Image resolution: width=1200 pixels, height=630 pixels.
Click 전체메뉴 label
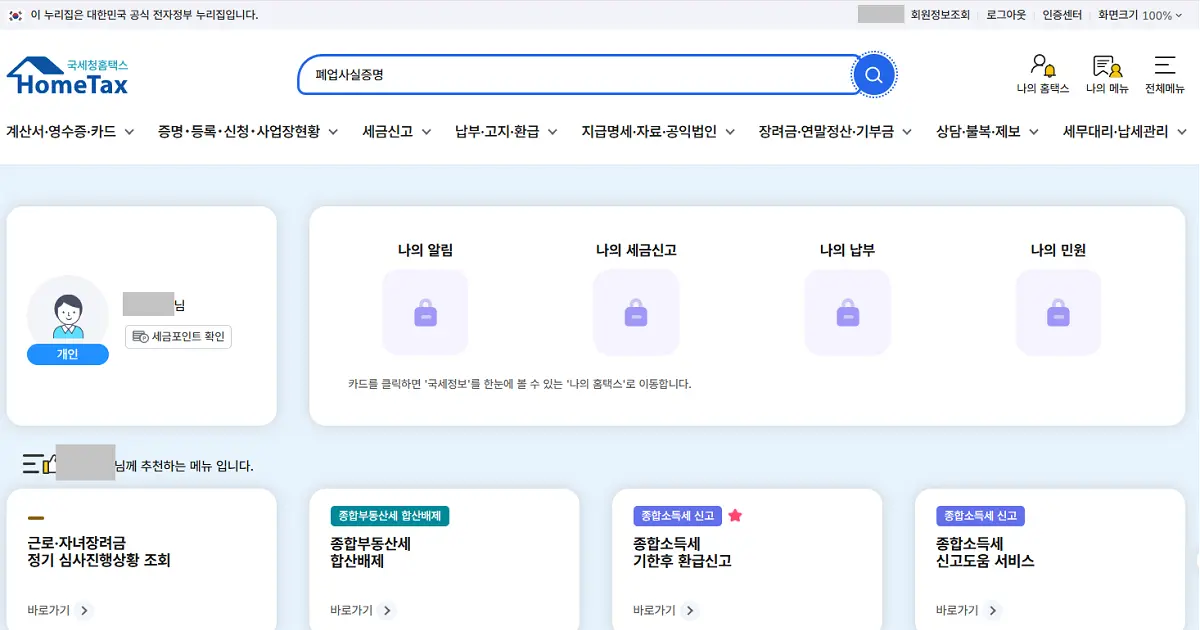click(1164, 89)
